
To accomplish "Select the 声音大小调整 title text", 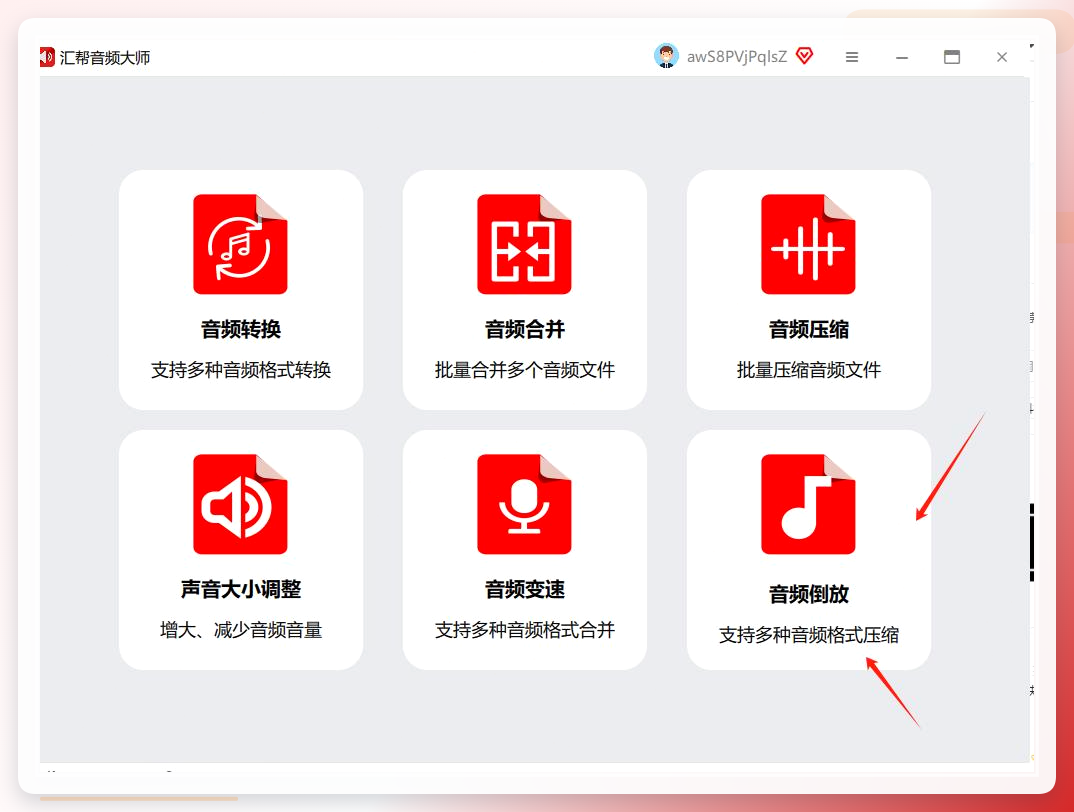I will click(x=241, y=589).
